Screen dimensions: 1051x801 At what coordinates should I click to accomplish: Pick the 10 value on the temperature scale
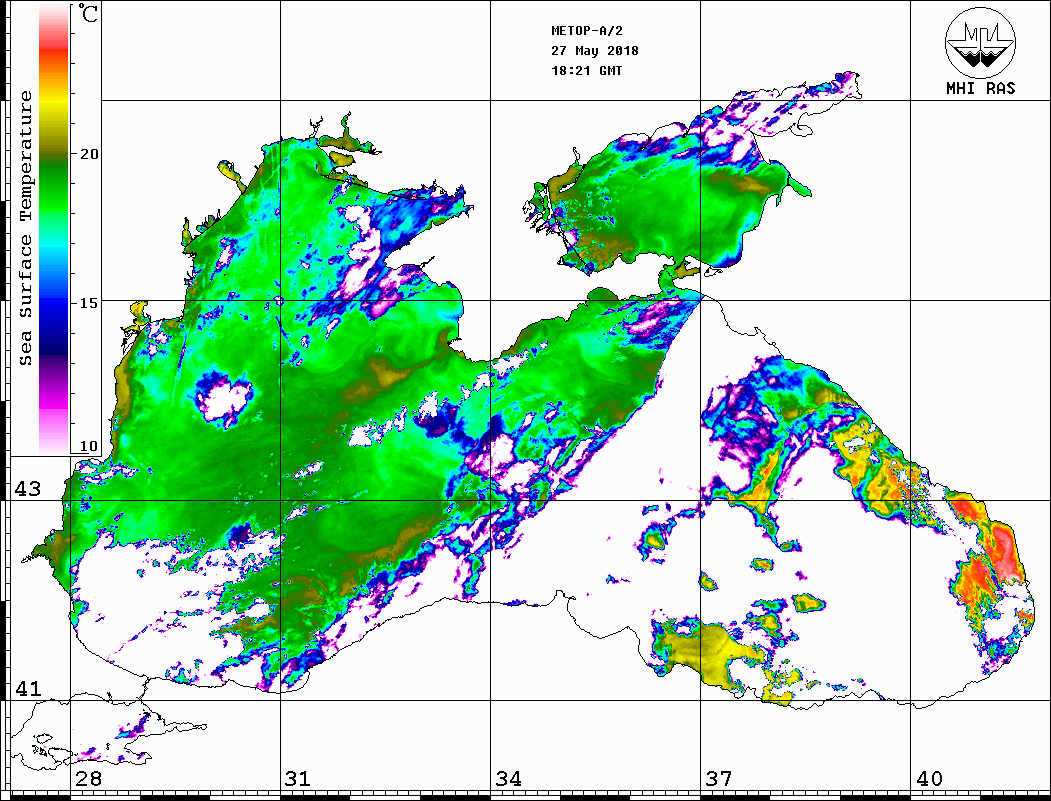(x=89, y=446)
